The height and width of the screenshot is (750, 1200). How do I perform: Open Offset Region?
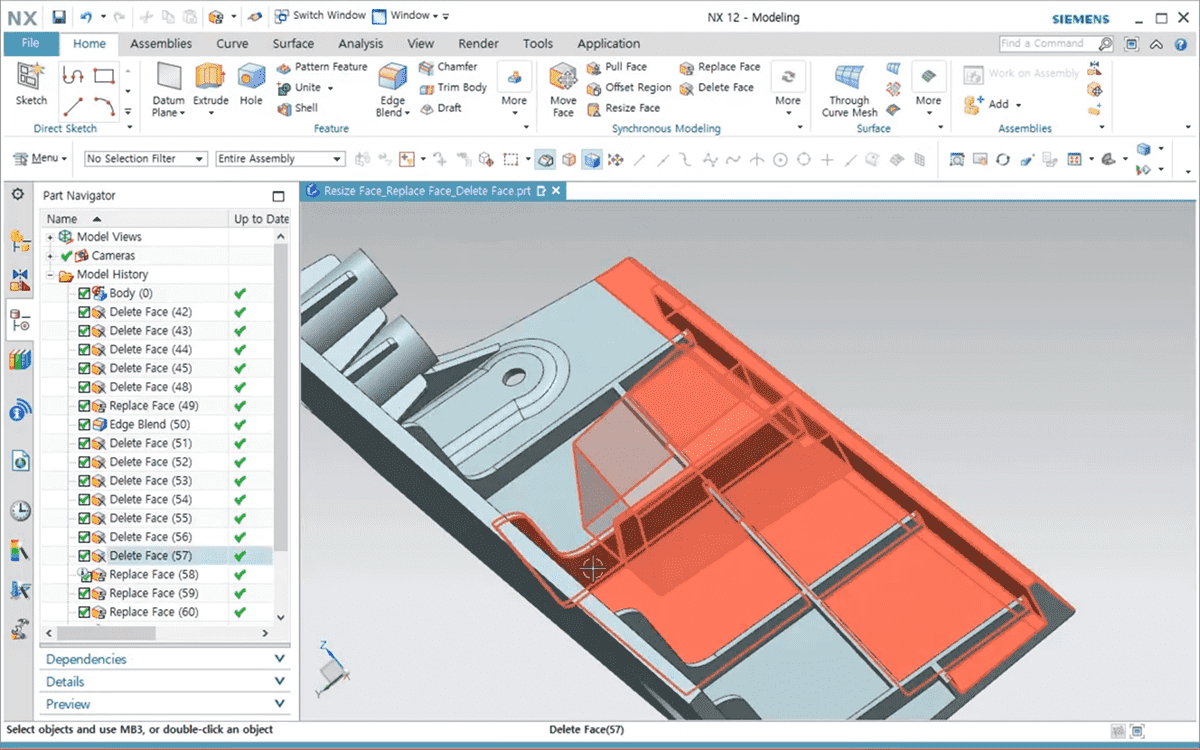629,87
